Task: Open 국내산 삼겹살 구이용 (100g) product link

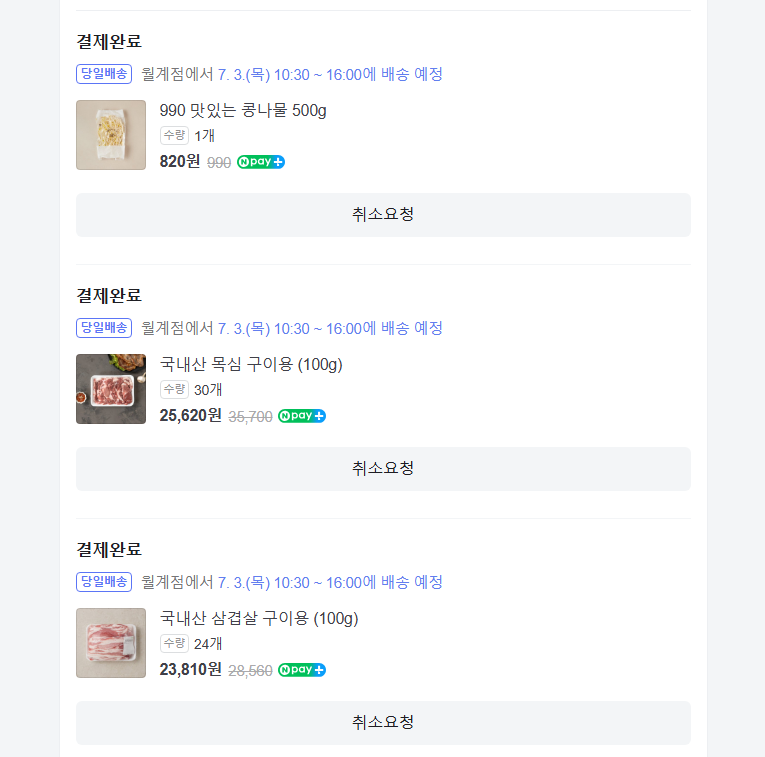Action: click(x=259, y=618)
